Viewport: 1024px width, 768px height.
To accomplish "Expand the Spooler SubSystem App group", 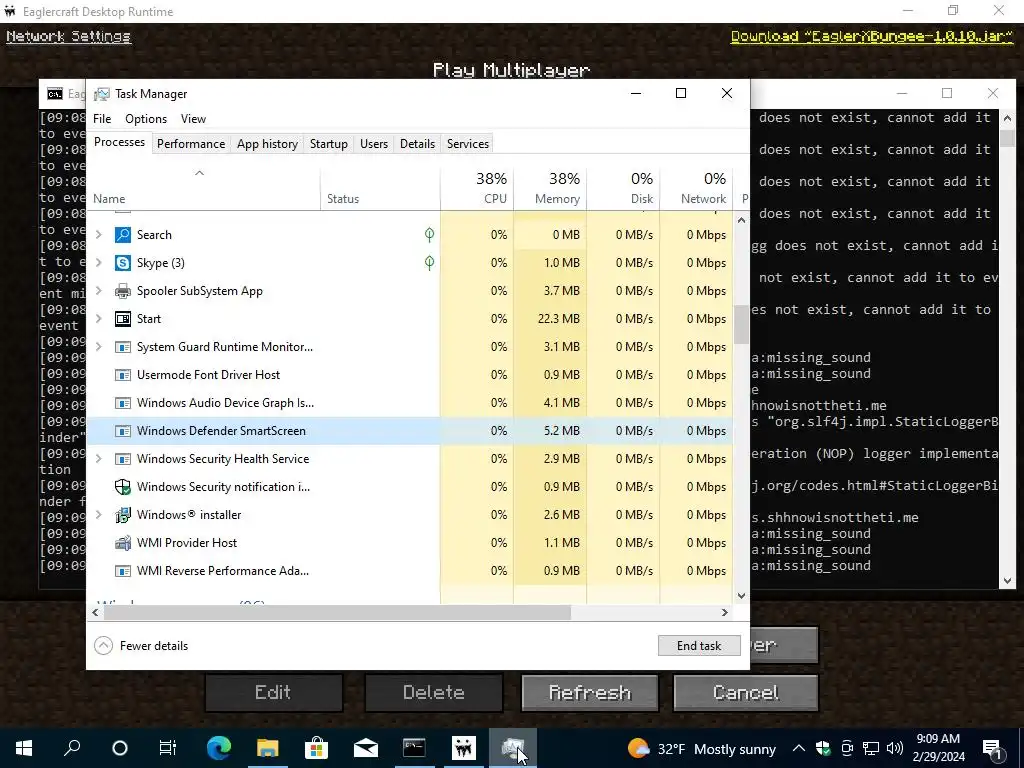I will 99,291.
